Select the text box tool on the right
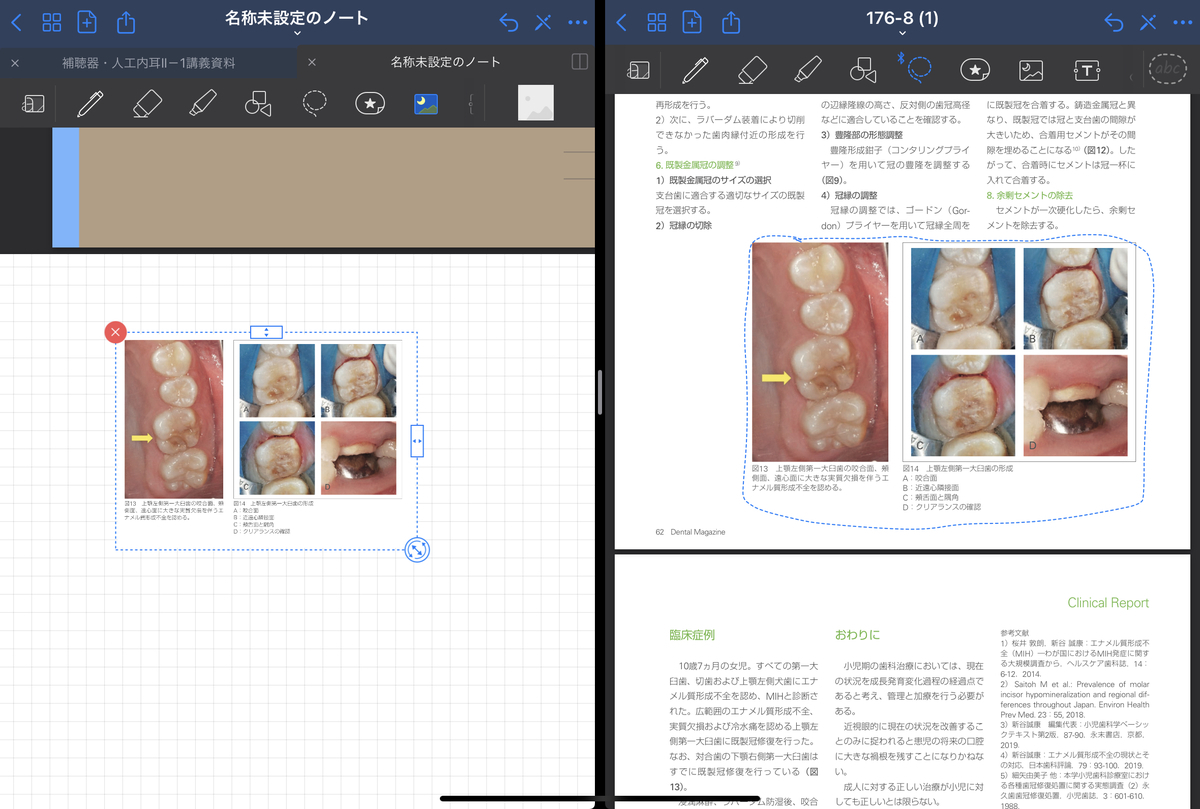 [1087, 70]
